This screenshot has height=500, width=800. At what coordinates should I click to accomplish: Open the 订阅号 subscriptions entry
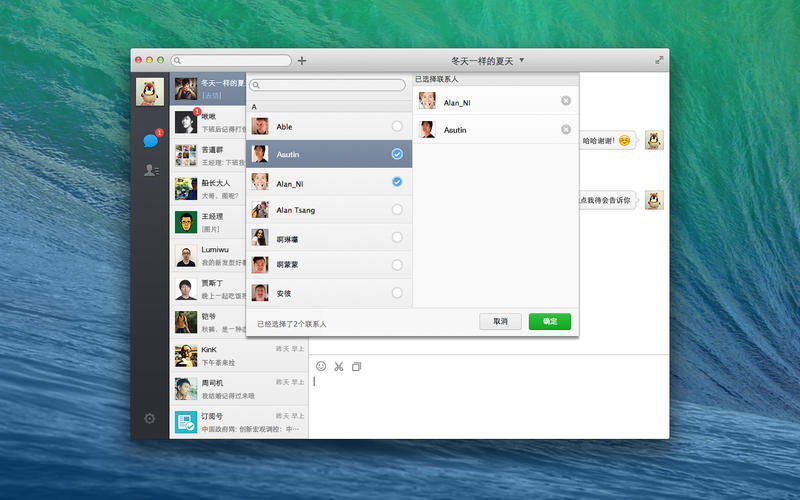click(x=239, y=422)
